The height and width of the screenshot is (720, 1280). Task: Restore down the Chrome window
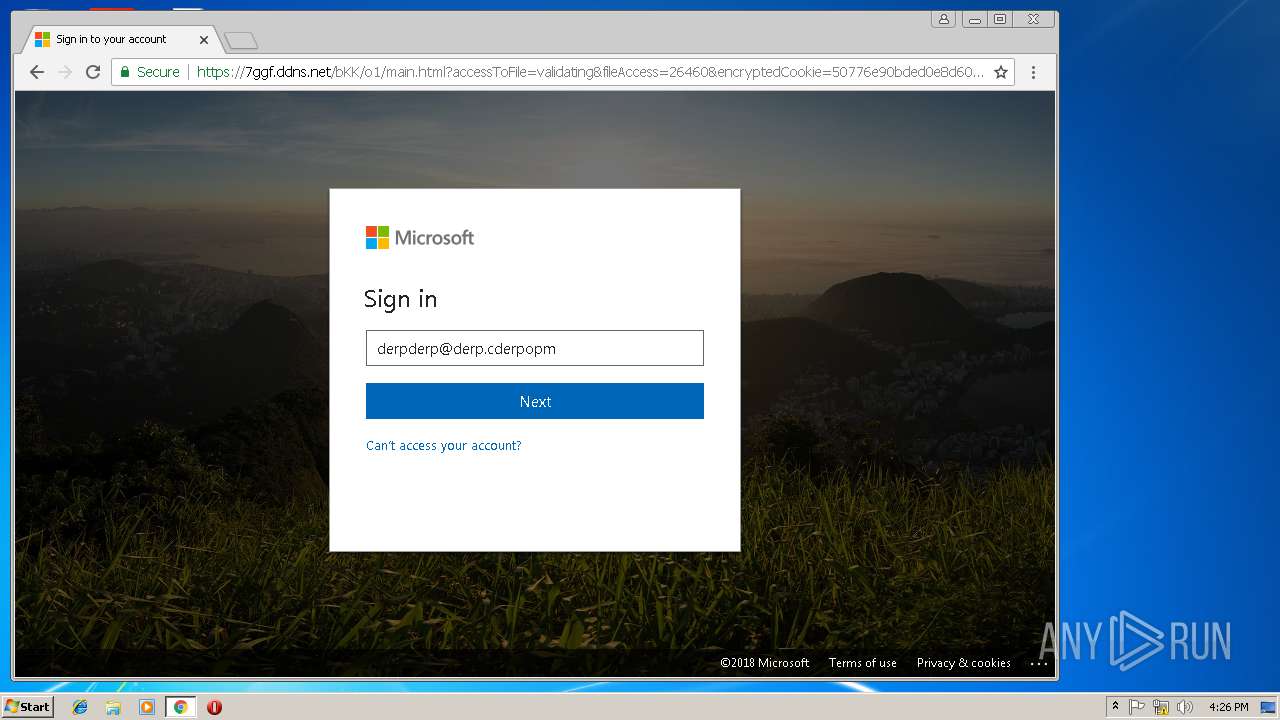click(1000, 19)
